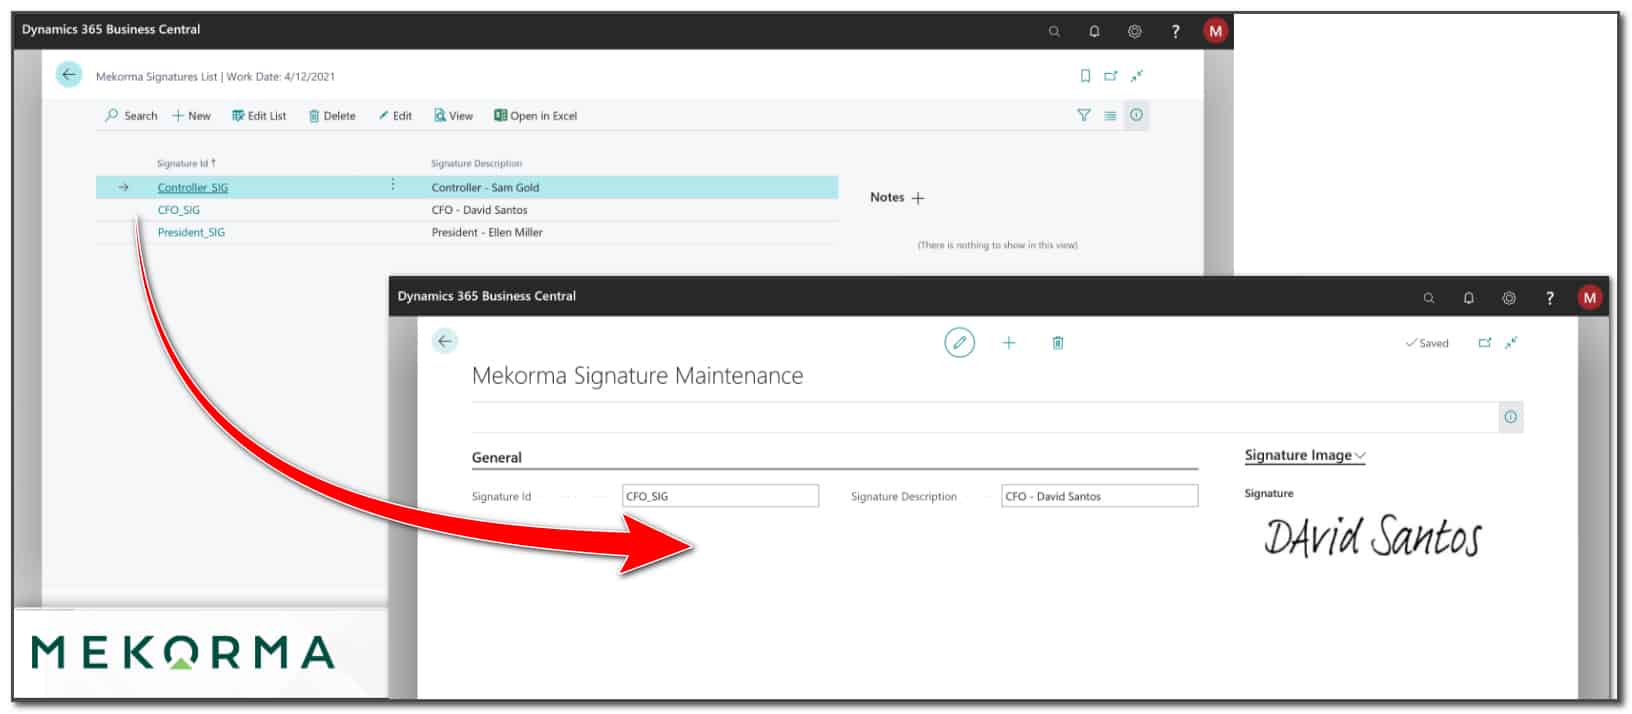Add a new note with plus icon
This screenshot has width=1632, height=714.
(x=918, y=198)
